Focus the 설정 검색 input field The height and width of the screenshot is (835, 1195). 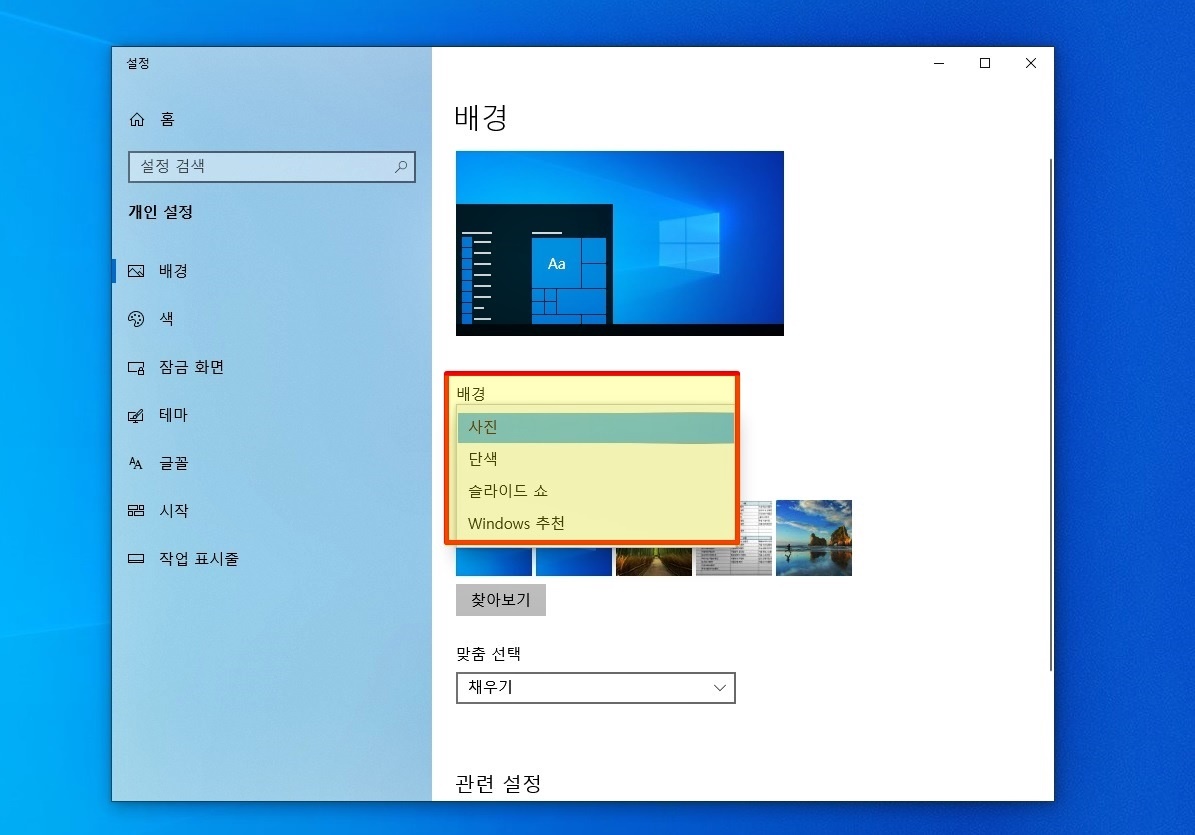coord(272,167)
